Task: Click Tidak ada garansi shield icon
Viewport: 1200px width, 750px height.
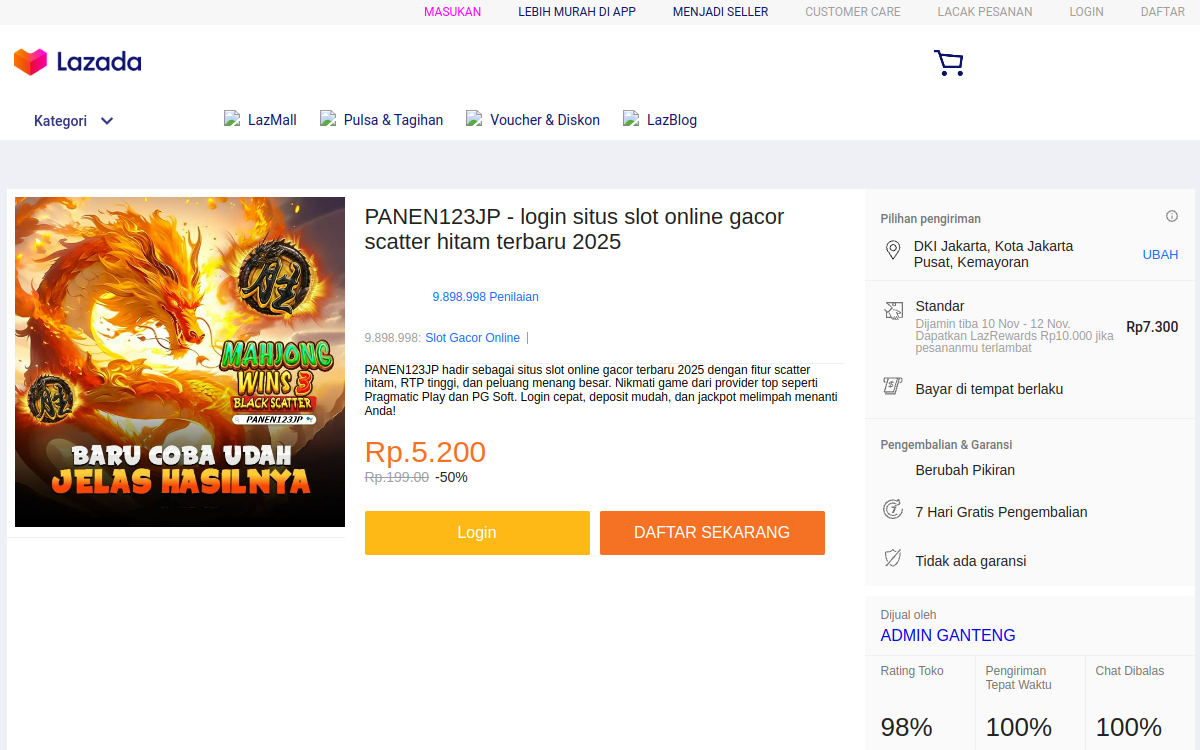Action: (893, 559)
